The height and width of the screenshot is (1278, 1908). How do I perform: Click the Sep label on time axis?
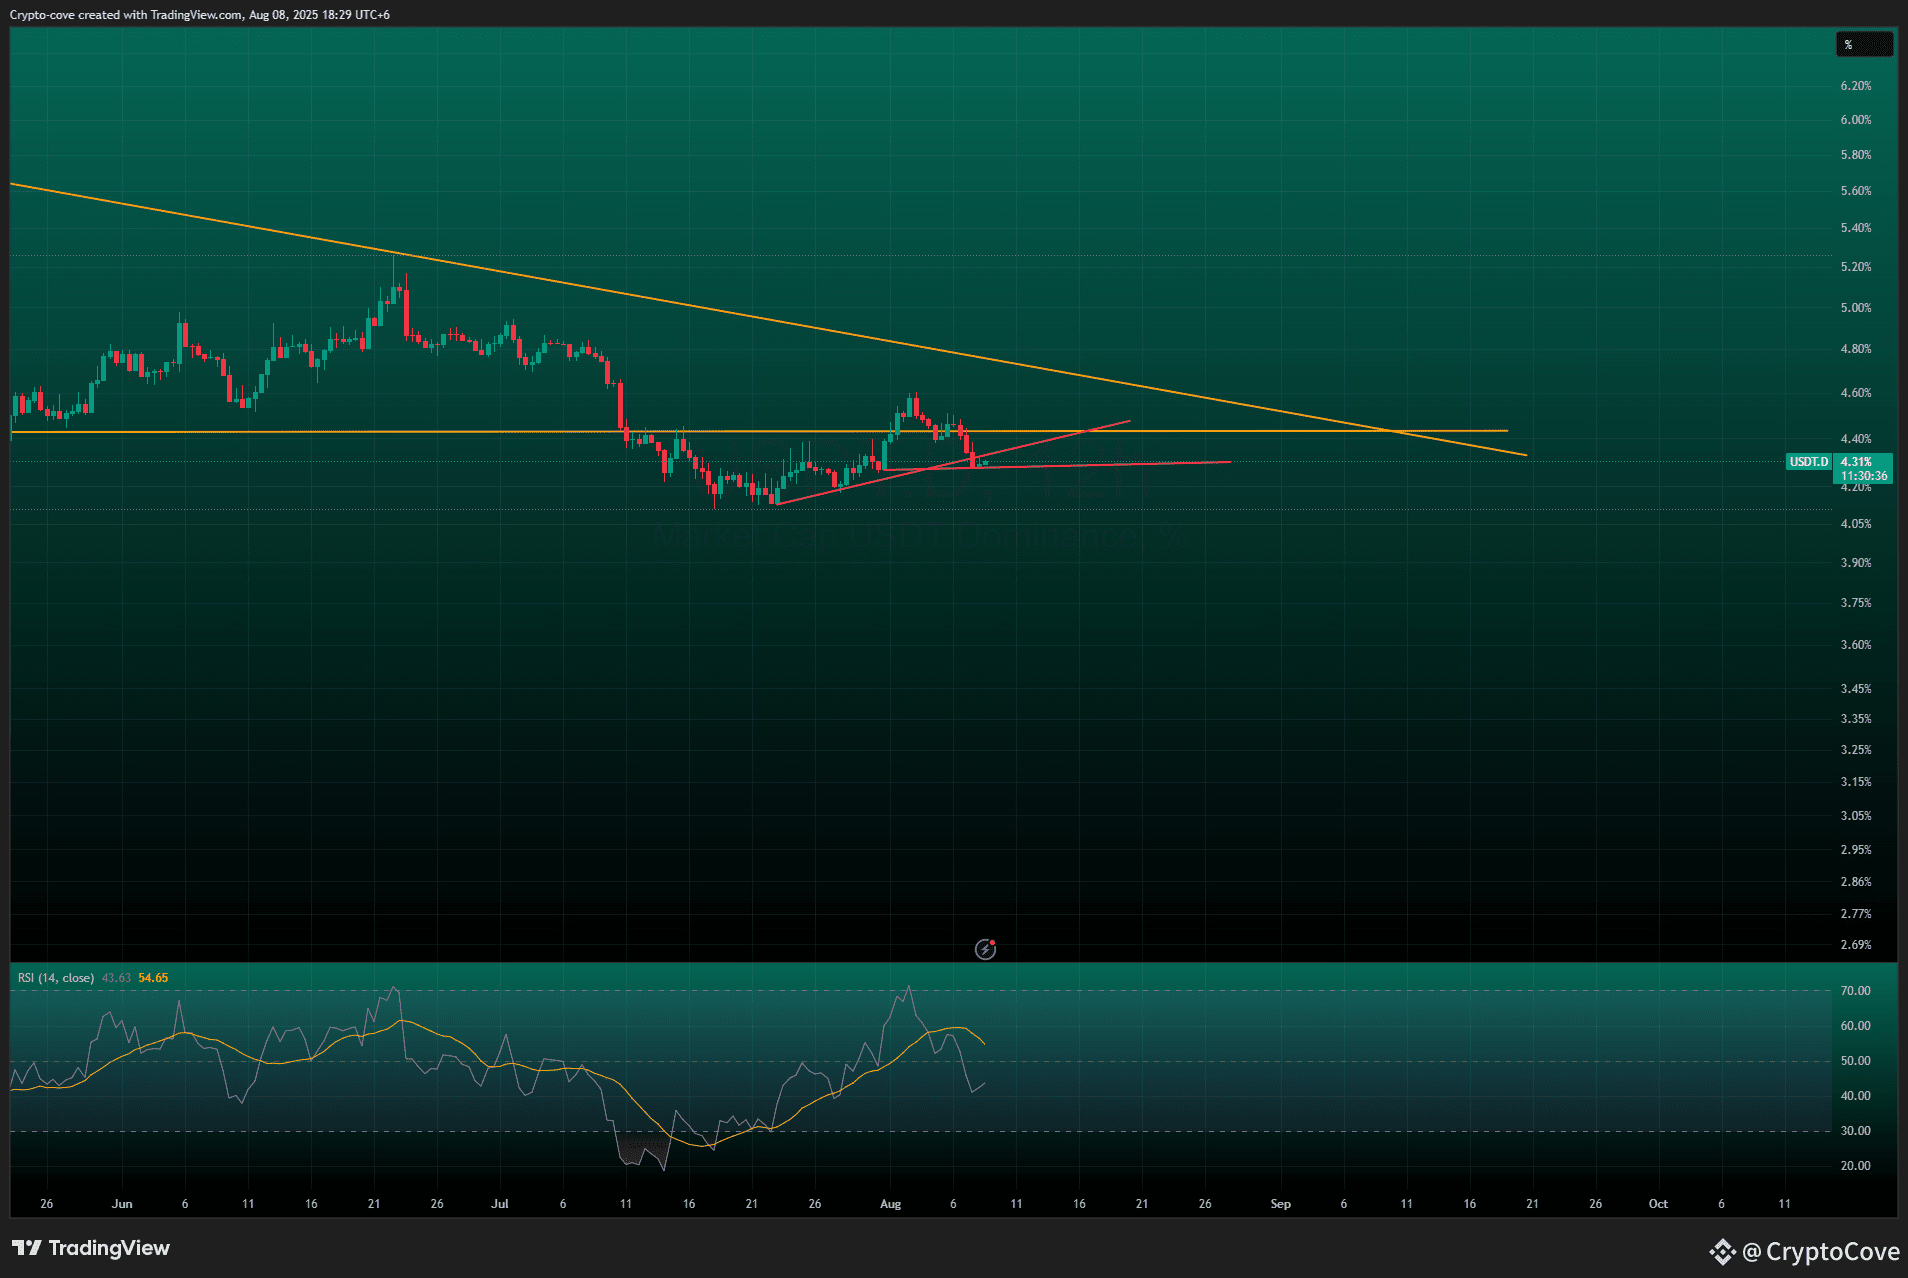(1280, 1204)
